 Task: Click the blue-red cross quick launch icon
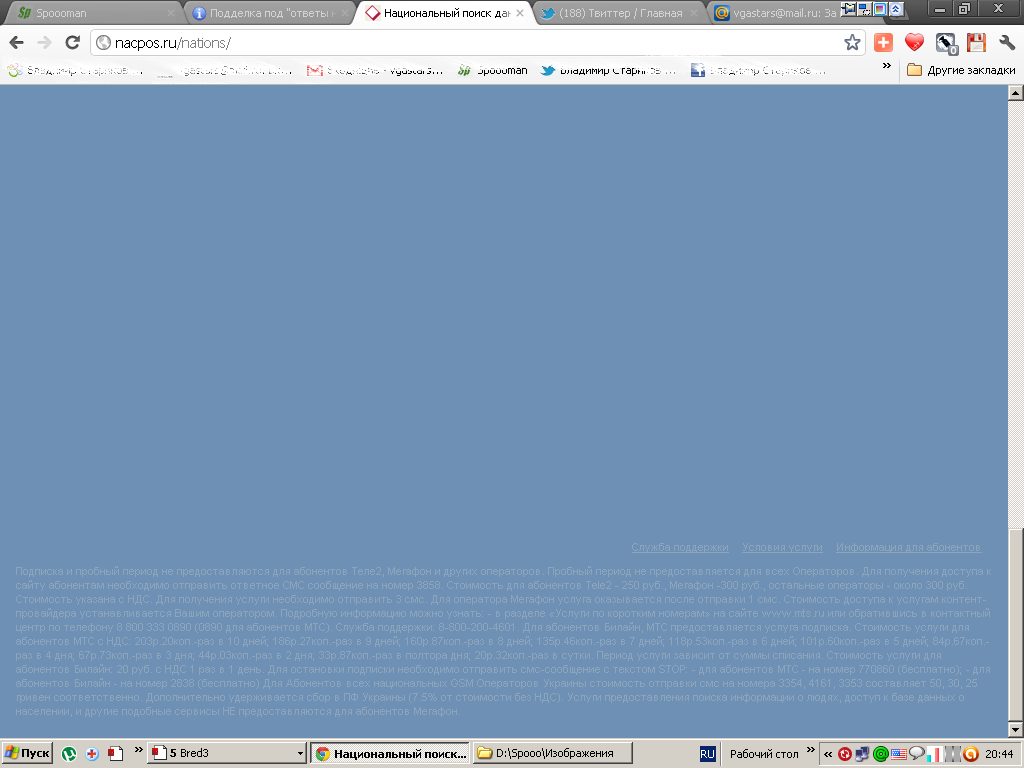(92, 754)
